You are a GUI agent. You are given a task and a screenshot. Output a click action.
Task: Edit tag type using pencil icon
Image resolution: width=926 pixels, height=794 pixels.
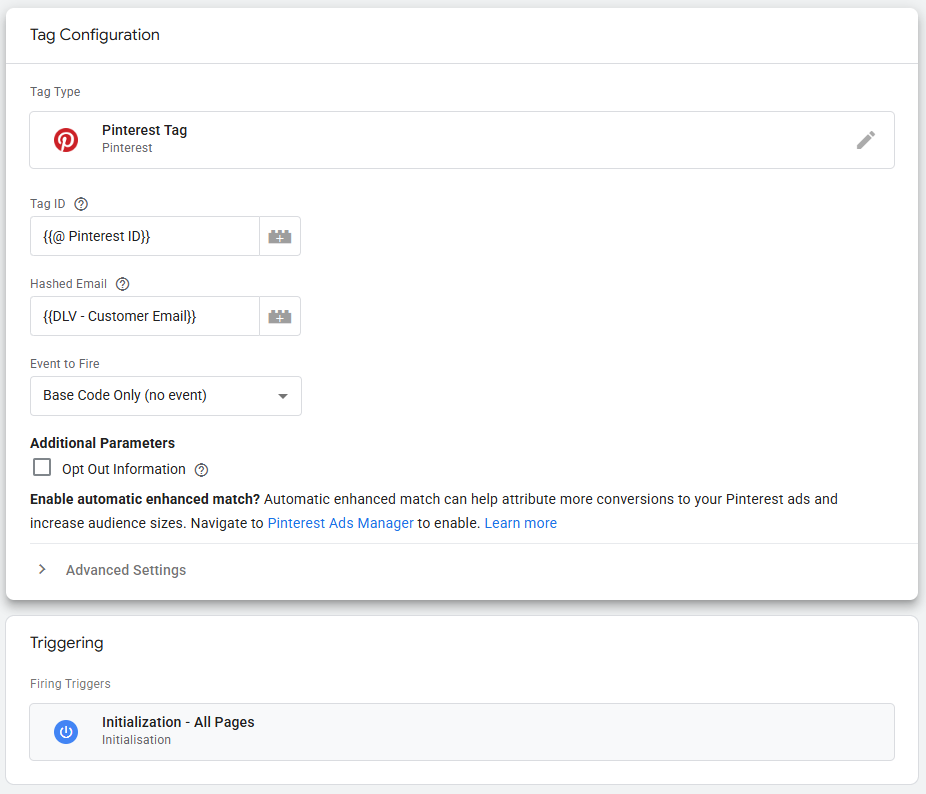pos(866,140)
